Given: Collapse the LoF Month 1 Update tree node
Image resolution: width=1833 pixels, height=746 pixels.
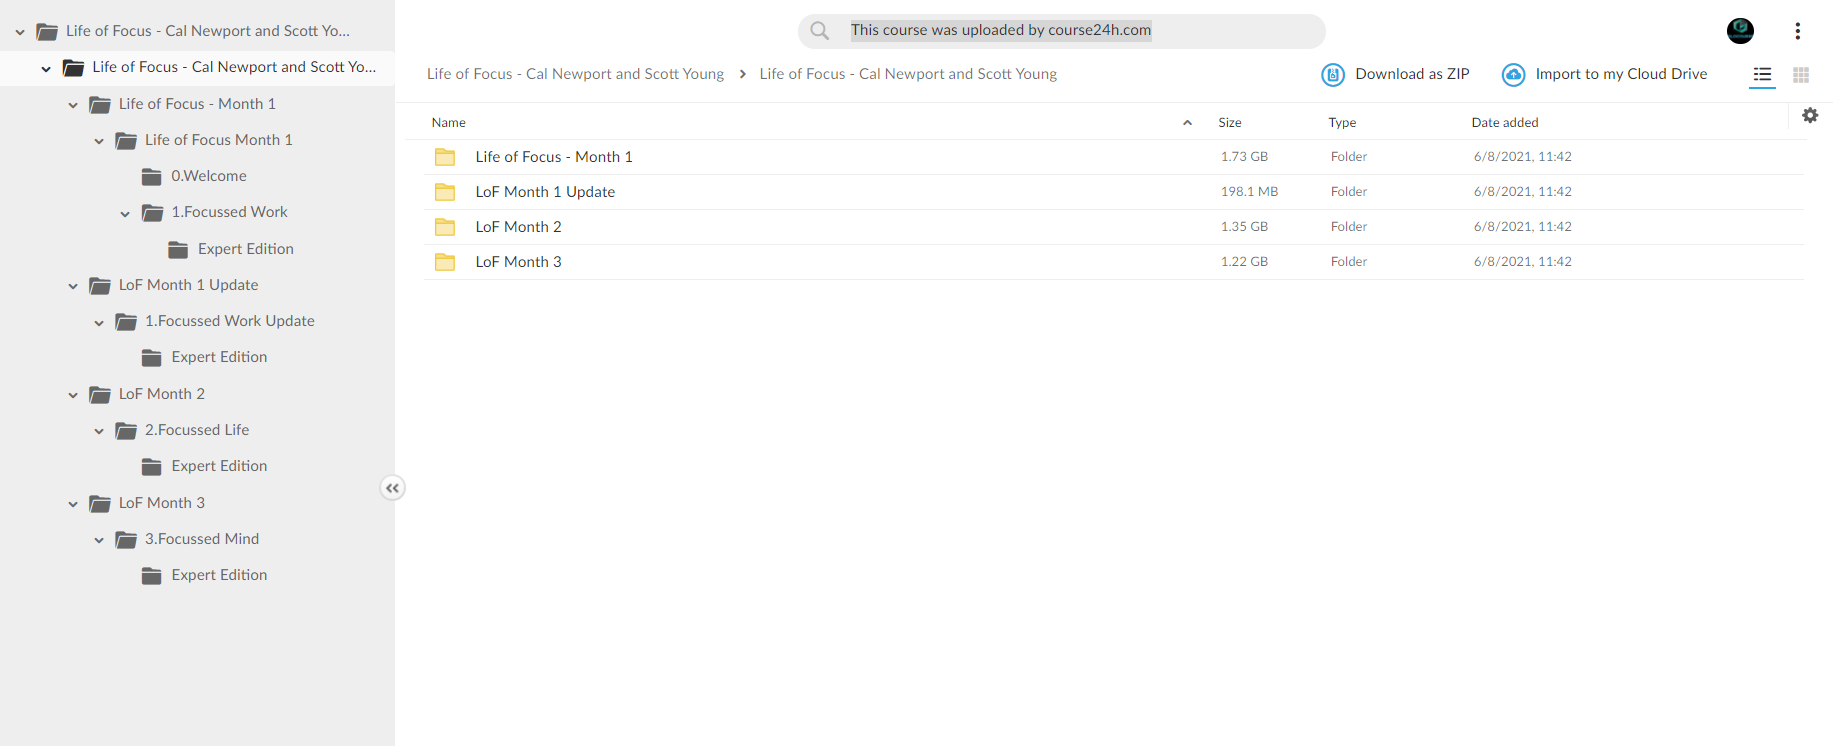Looking at the screenshot, I should (73, 286).
